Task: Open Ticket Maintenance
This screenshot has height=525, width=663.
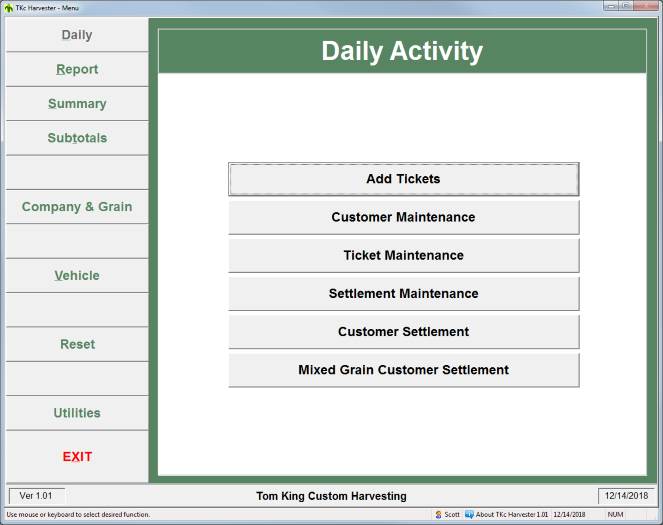Action: point(403,255)
